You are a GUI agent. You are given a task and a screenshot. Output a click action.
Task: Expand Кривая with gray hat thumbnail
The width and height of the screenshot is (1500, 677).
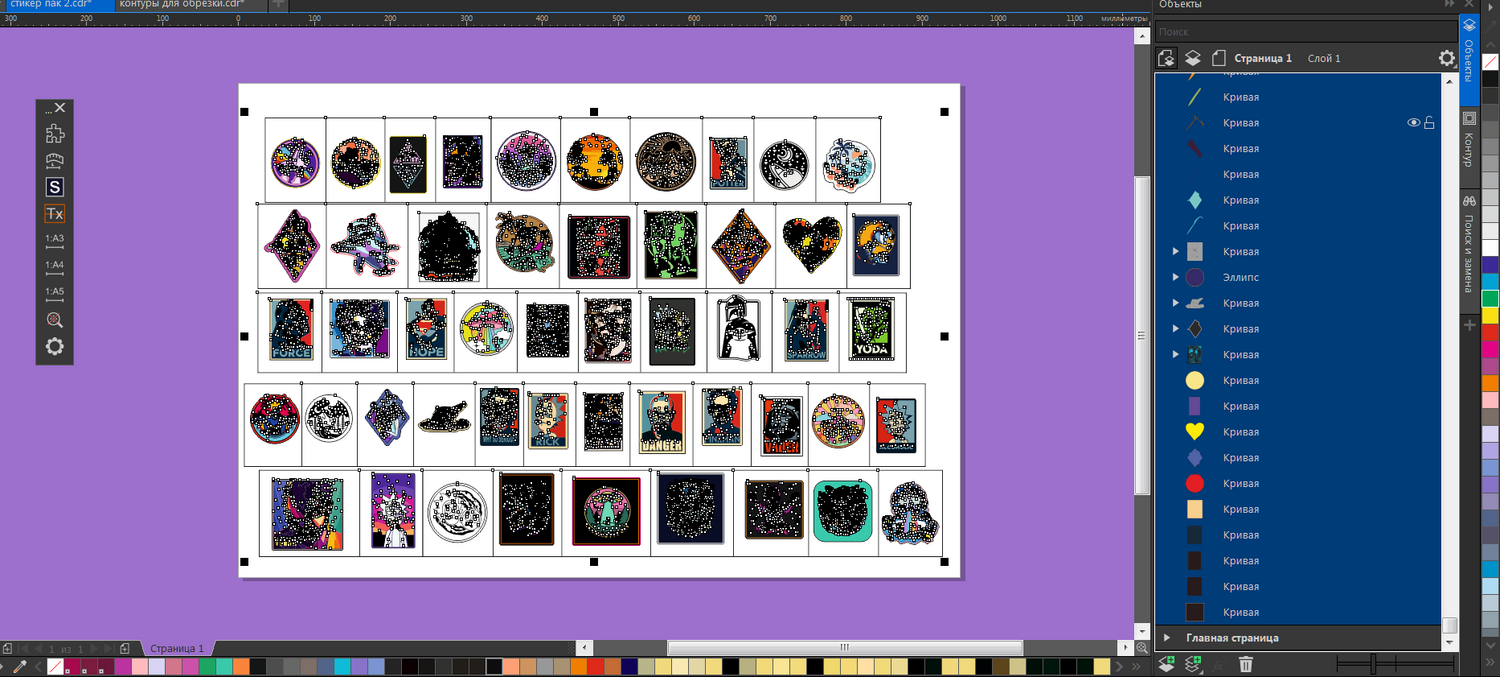1176,303
